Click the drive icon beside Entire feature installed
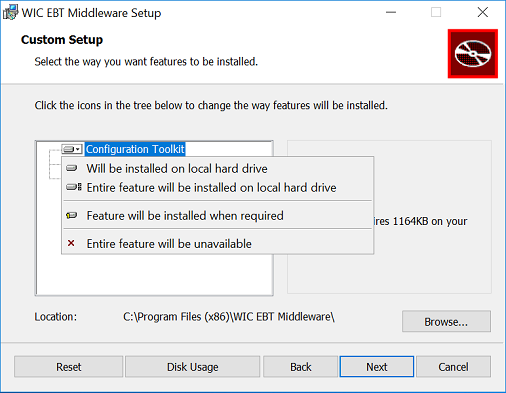The height and width of the screenshot is (393, 506). click(73, 187)
